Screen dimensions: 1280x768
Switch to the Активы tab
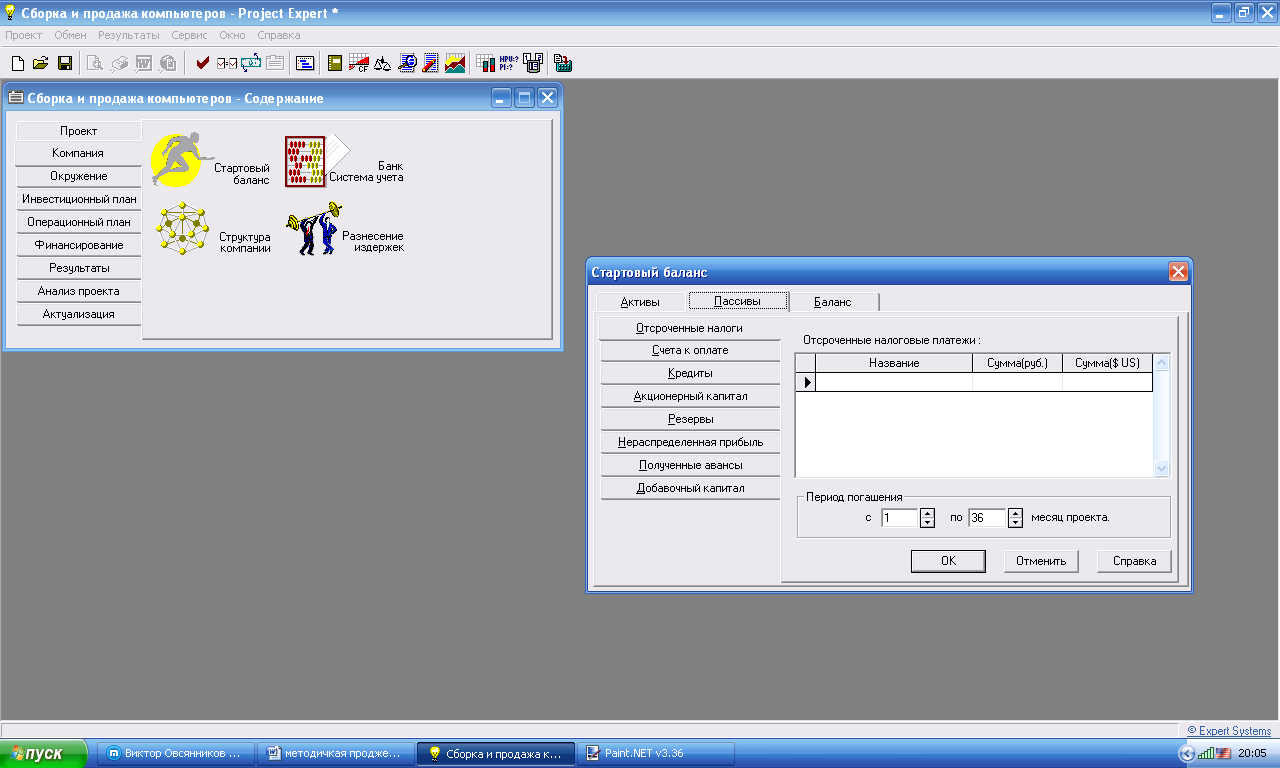coord(640,302)
